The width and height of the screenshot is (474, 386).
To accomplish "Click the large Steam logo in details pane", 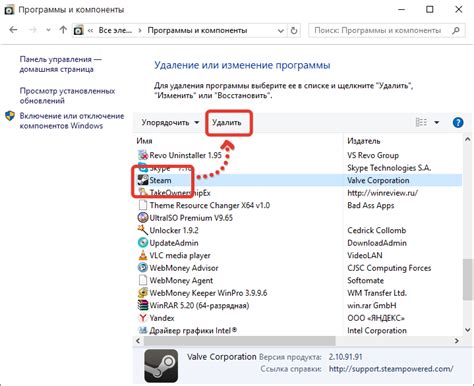I will [161, 366].
